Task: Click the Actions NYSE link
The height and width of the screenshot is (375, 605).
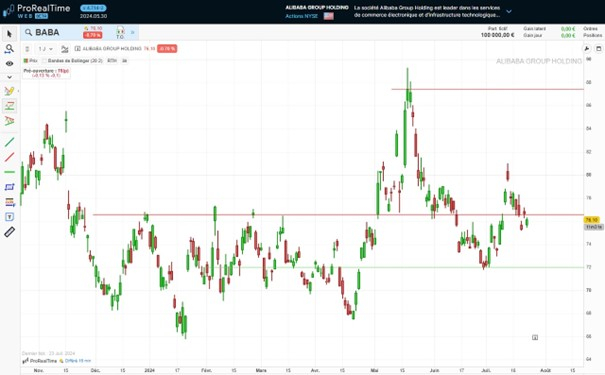Action: (x=302, y=16)
